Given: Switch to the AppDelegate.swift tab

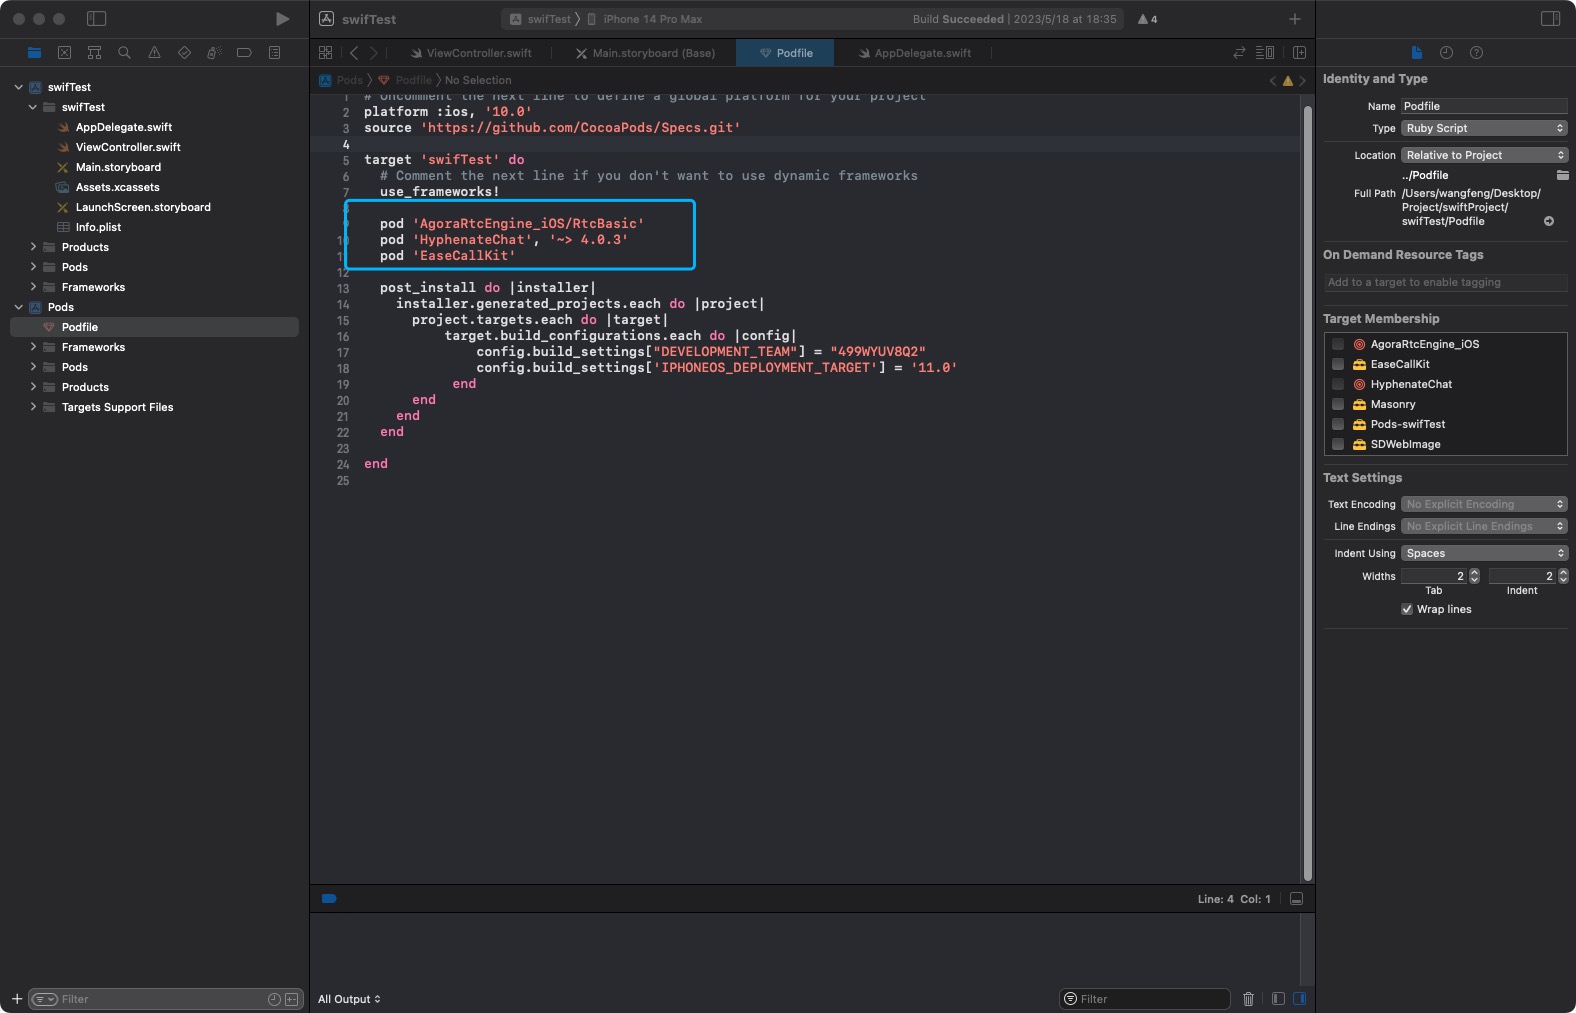Looking at the screenshot, I should click(x=914, y=53).
